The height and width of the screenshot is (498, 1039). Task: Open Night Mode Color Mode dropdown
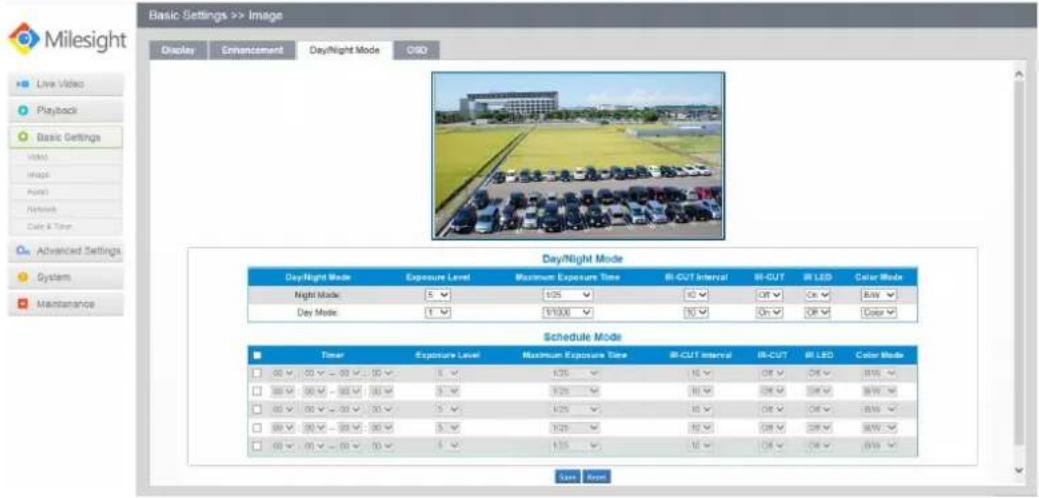[879, 295]
